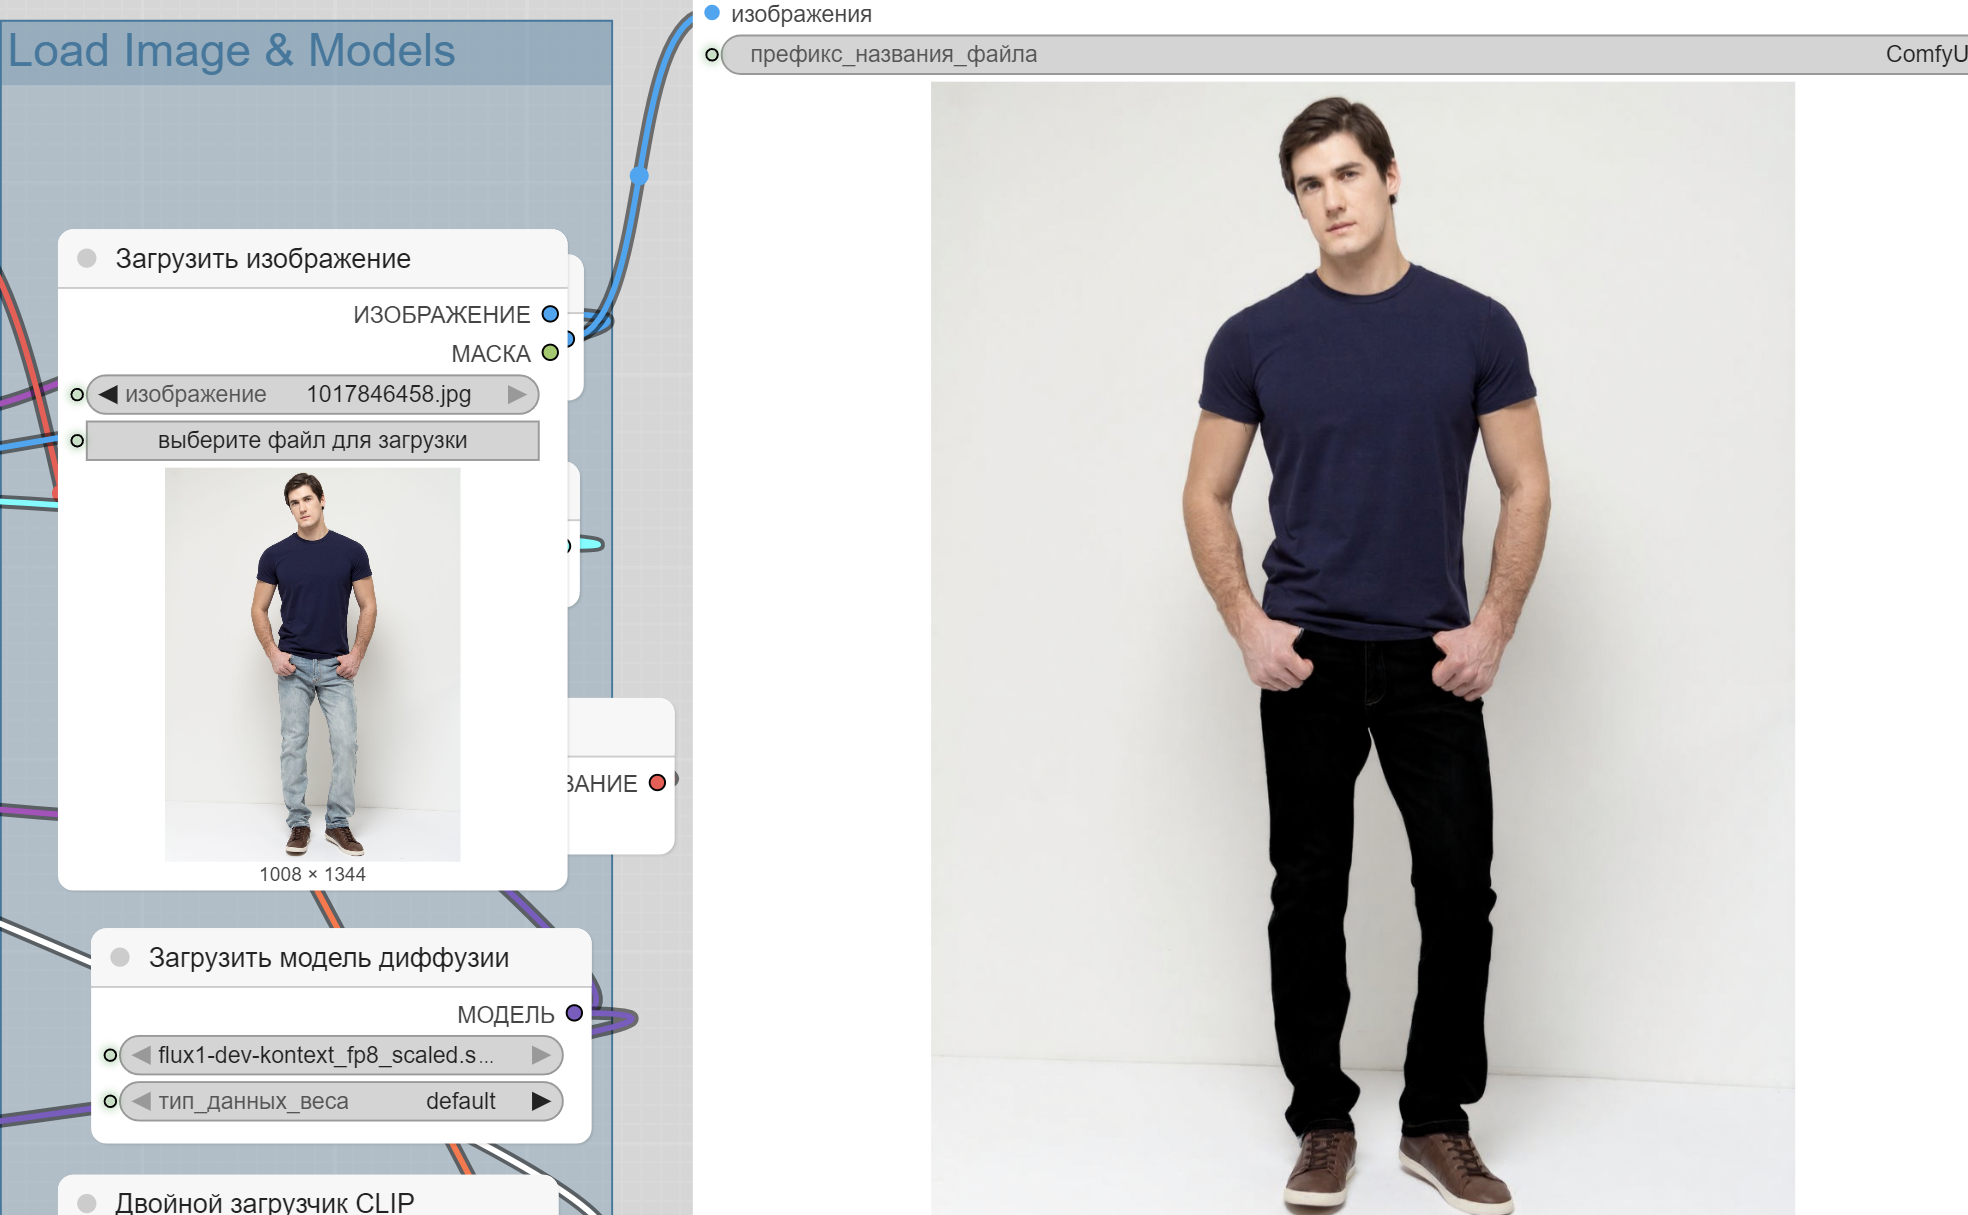Collapse the Загрузить модель диффузии node
Viewport: 1968px width, 1215px height.
point(120,958)
